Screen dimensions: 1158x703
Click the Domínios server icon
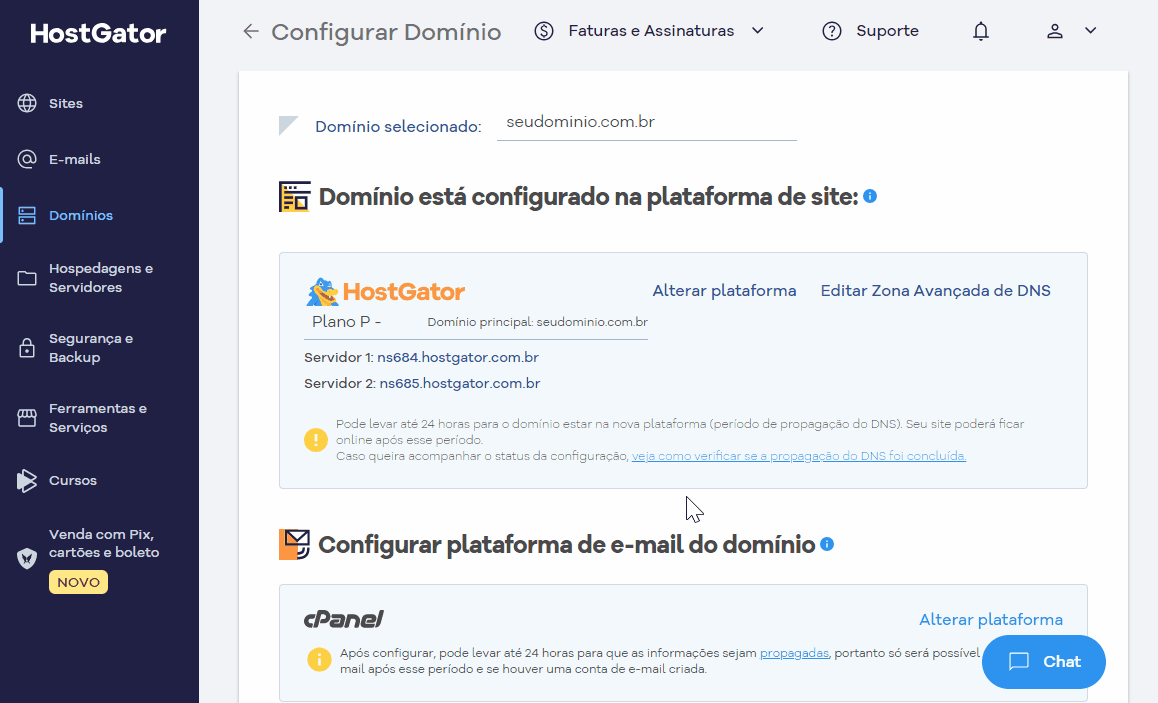point(27,216)
